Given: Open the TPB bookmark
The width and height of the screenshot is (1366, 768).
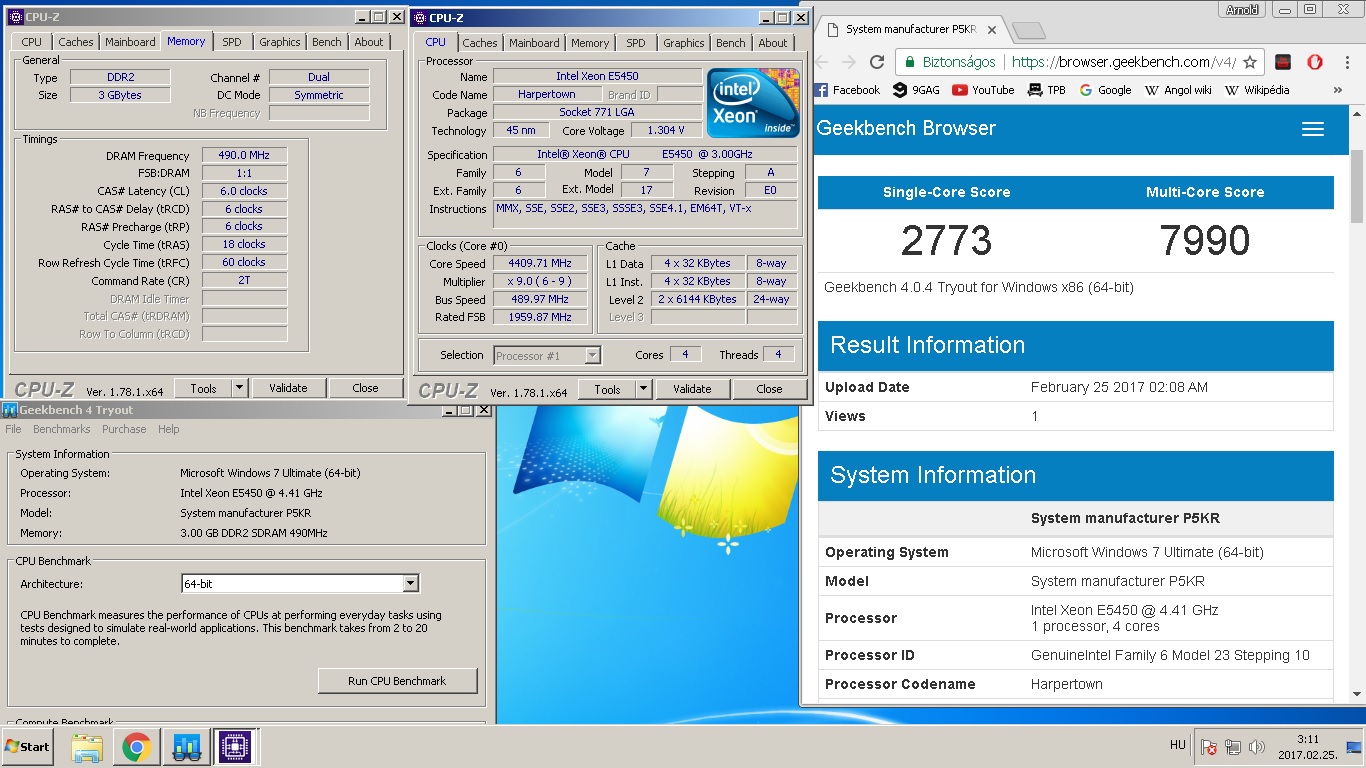Looking at the screenshot, I should click(1047, 90).
